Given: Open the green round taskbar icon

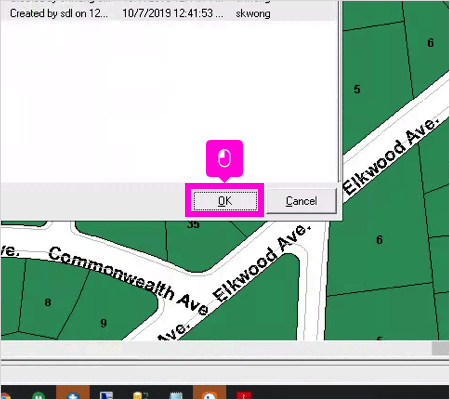Looking at the screenshot, I should click(x=38, y=395).
